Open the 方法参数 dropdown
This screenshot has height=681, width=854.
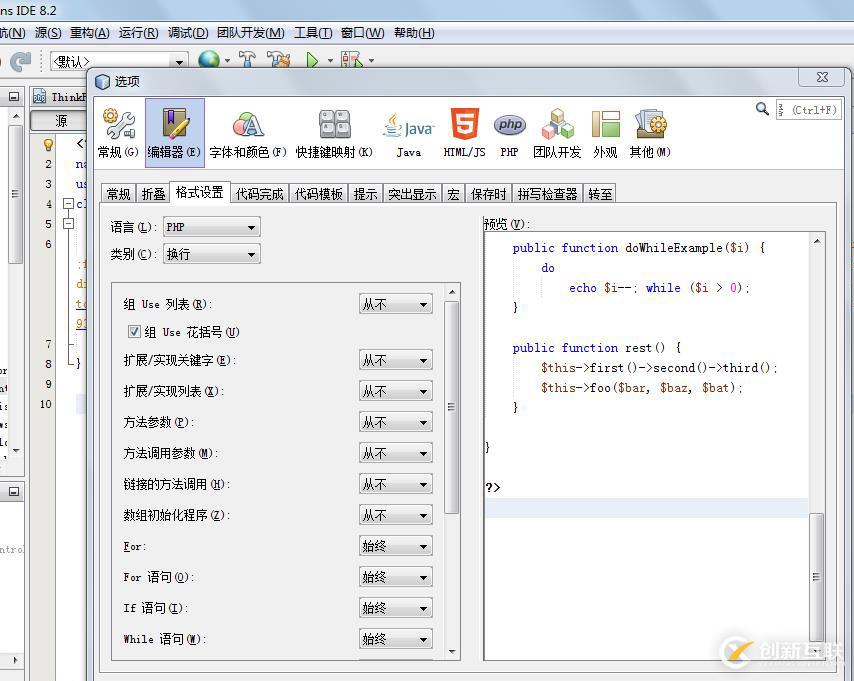396,422
